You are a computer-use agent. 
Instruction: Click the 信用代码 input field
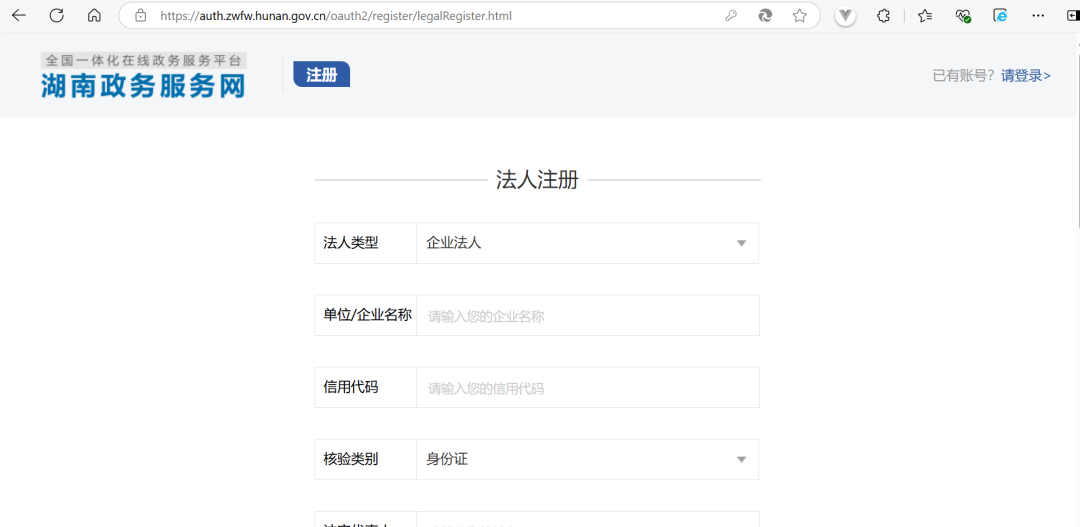click(x=587, y=388)
